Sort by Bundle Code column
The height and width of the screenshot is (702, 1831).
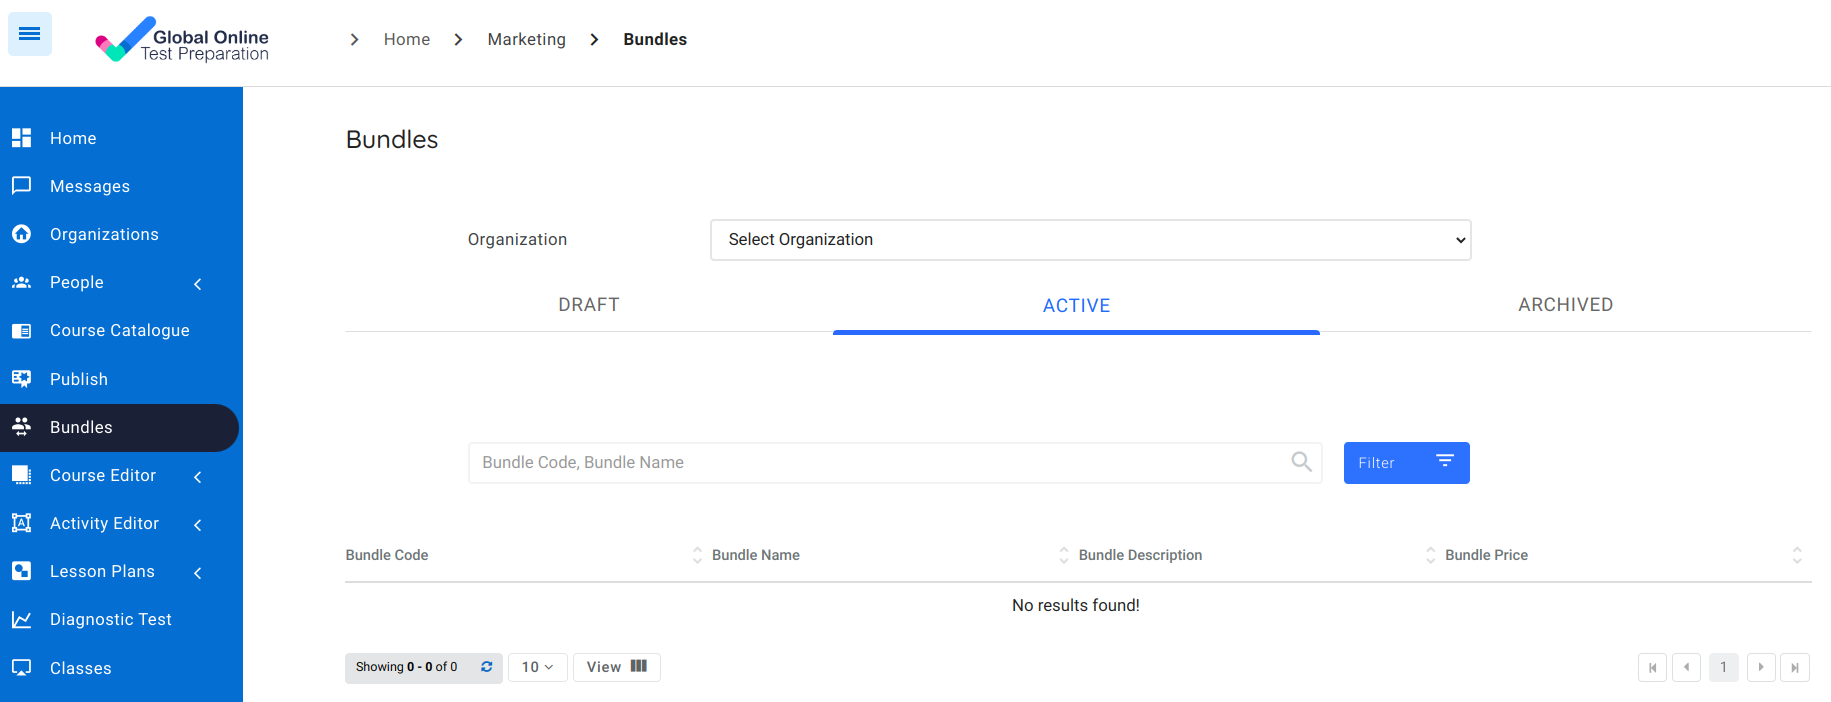(697, 555)
